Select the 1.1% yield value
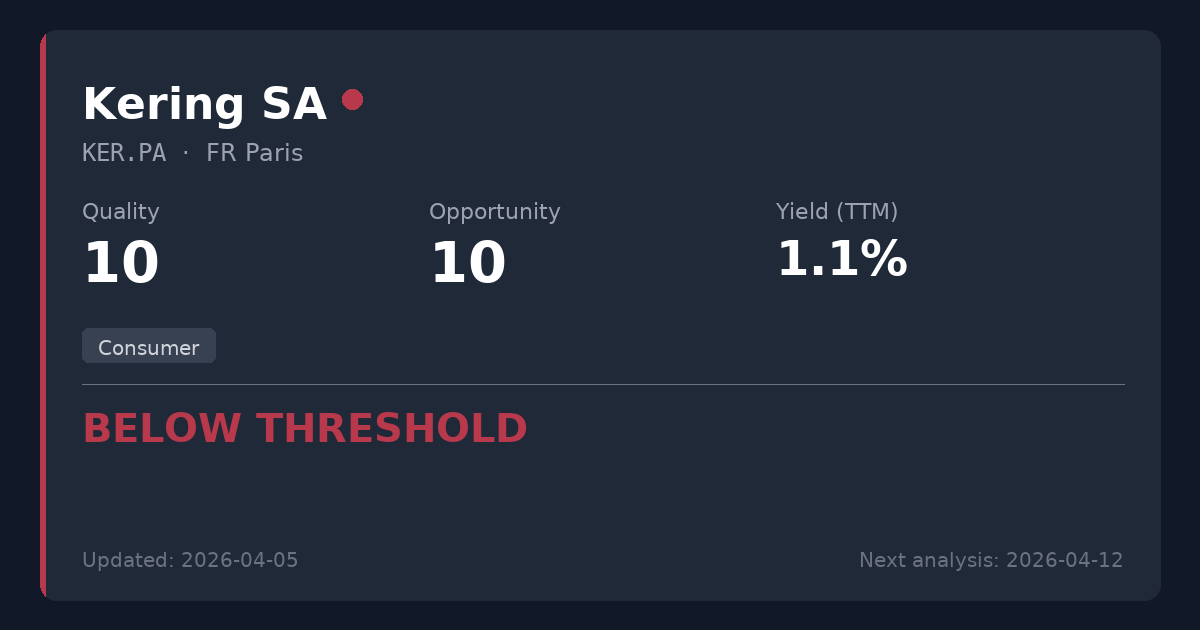This screenshot has width=1200, height=630. click(x=841, y=260)
